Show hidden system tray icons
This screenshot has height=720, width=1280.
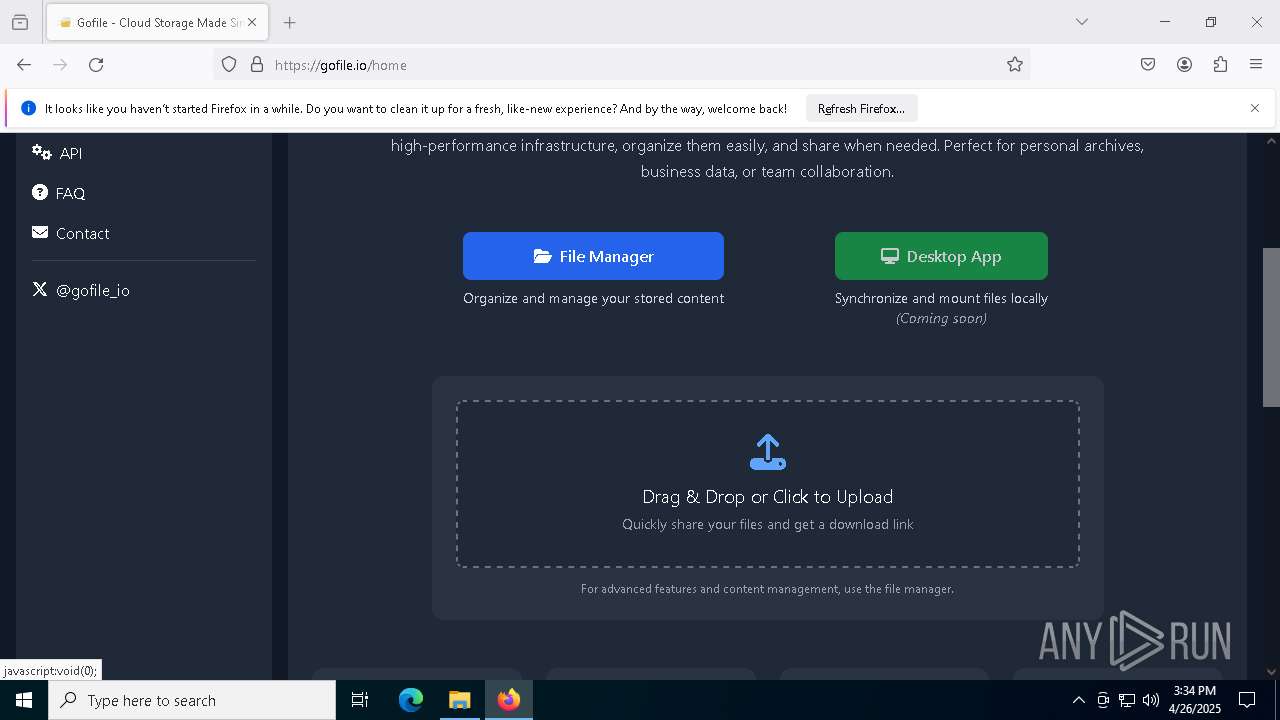click(x=1078, y=700)
